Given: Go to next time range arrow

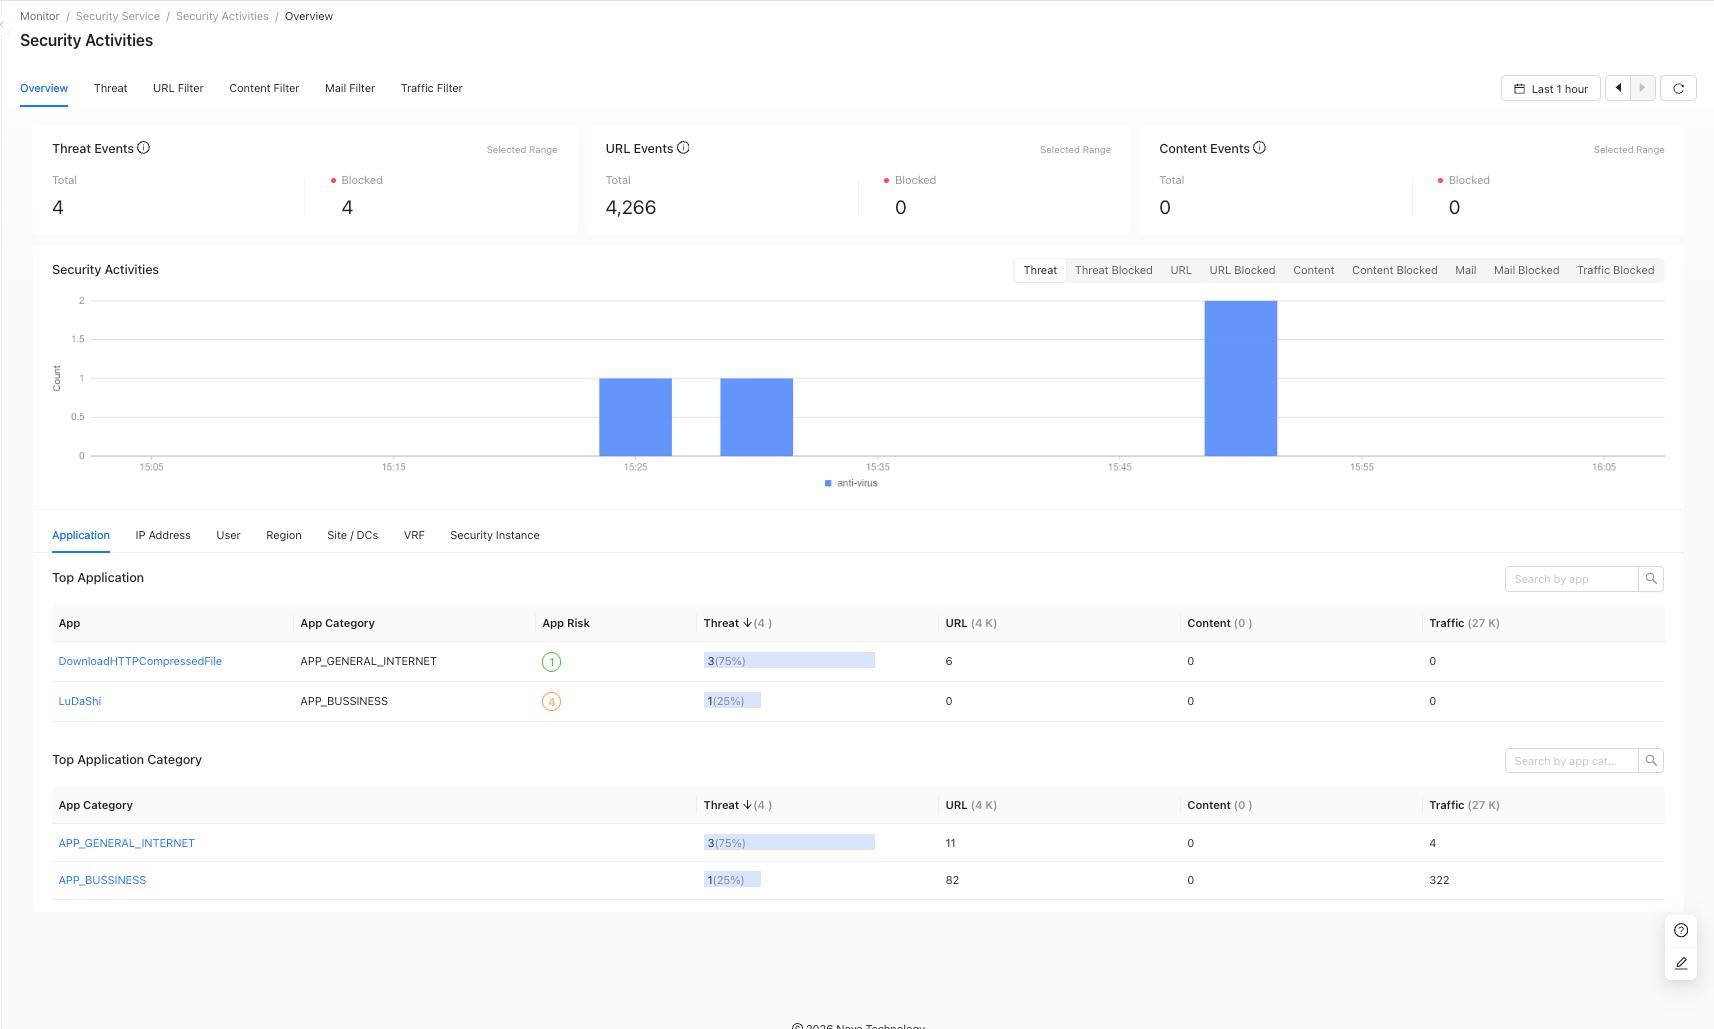Looking at the screenshot, I should tap(1643, 88).
